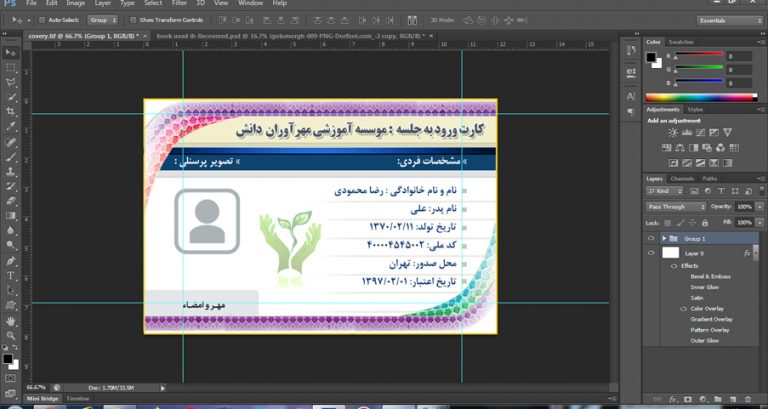This screenshot has height=409, width=768.
Task: Add a Gradient Map adjustment
Action: [x=727, y=163]
